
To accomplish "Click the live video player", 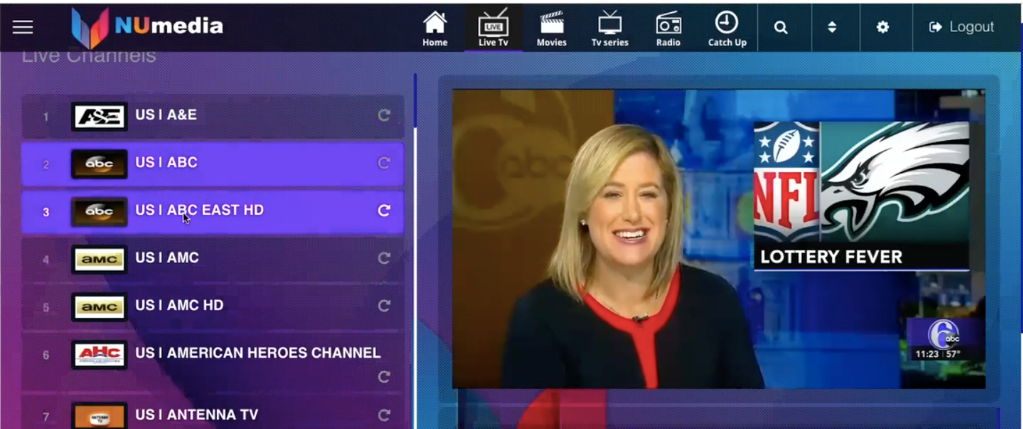I will pyautogui.click(x=718, y=239).
